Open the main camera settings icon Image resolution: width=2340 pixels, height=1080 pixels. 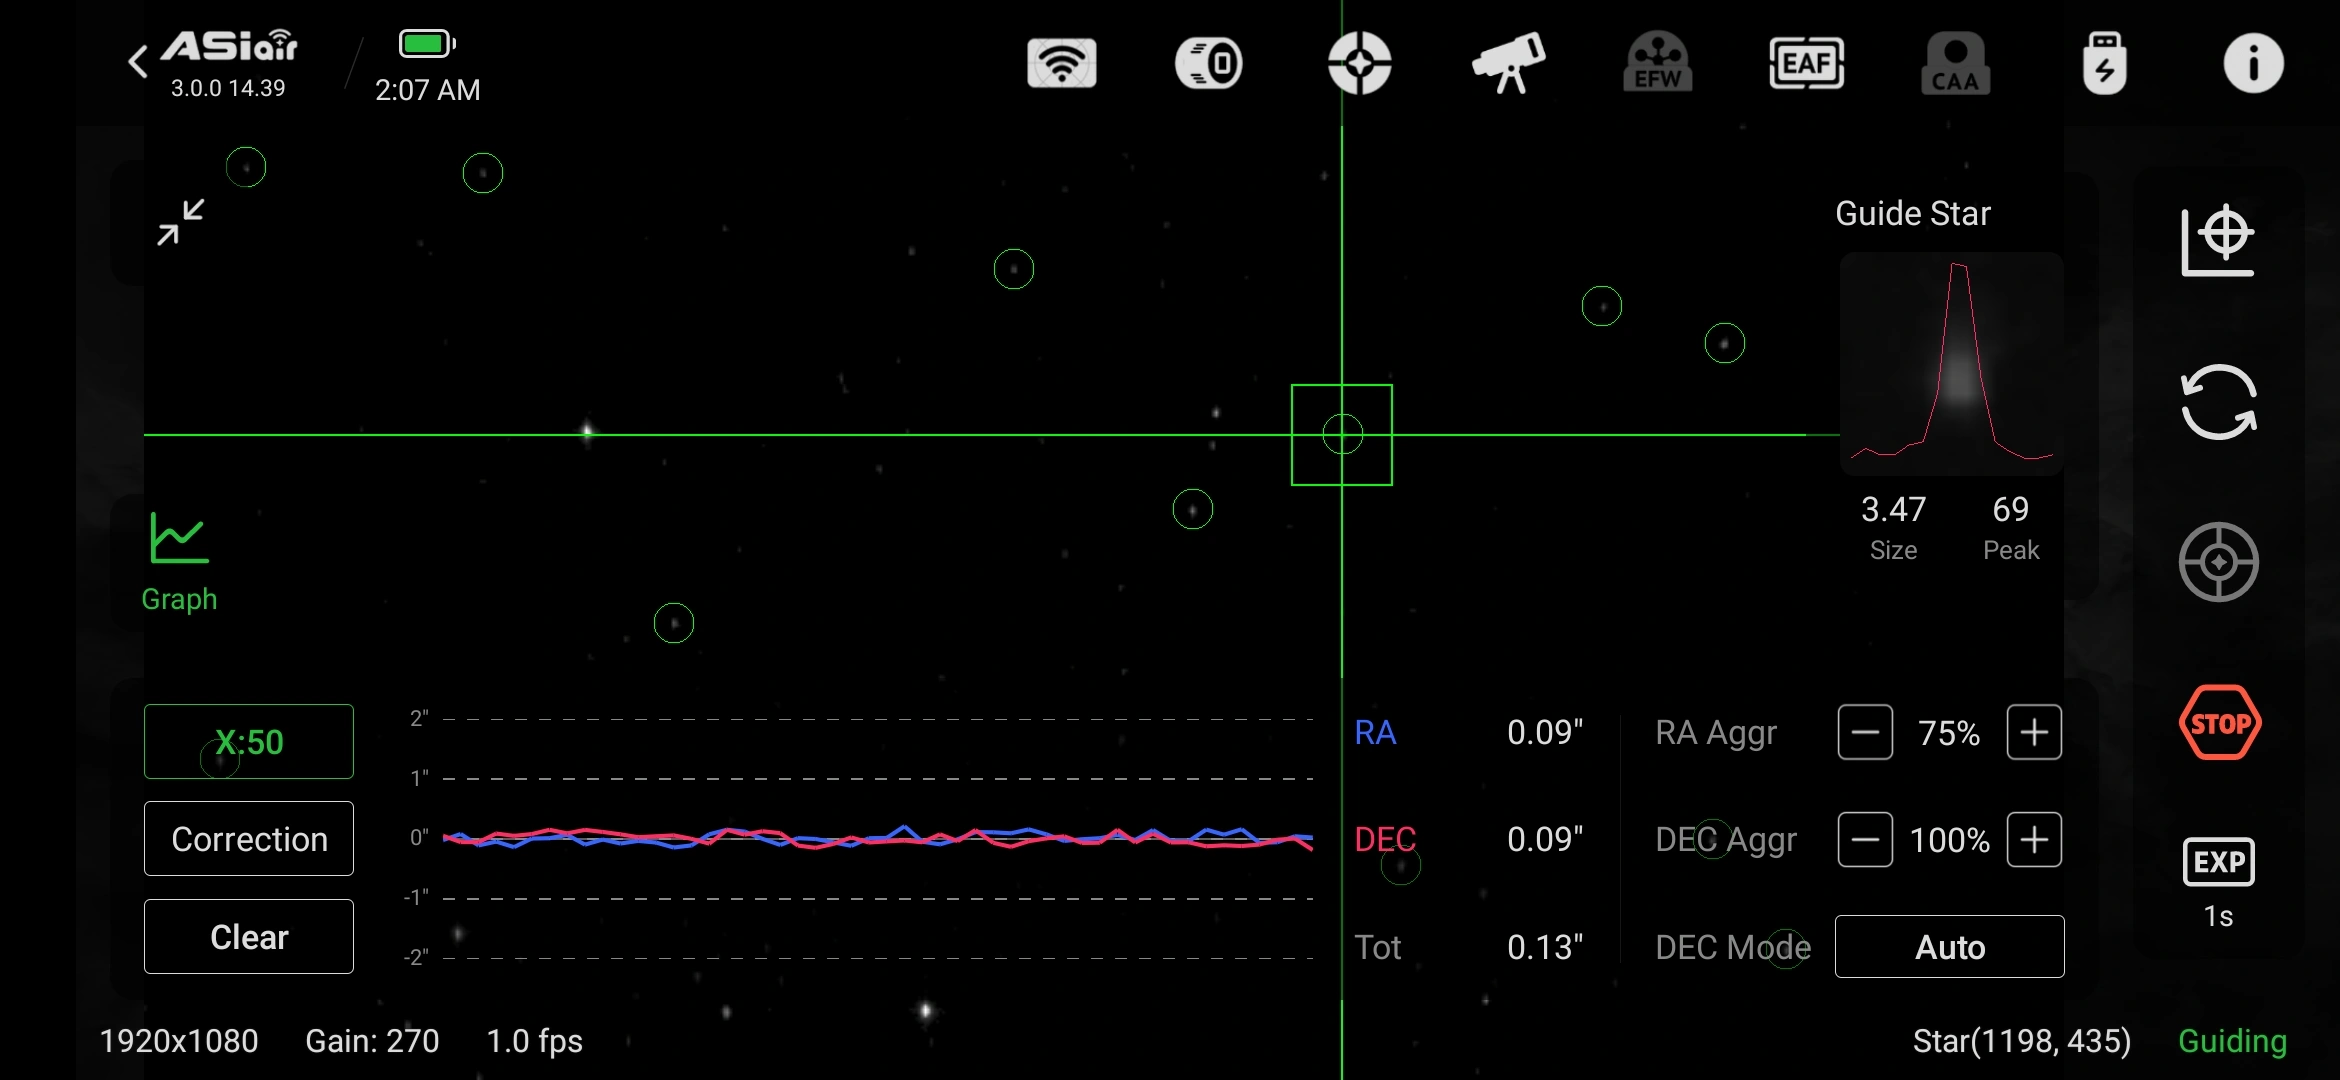coord(1209,63)
